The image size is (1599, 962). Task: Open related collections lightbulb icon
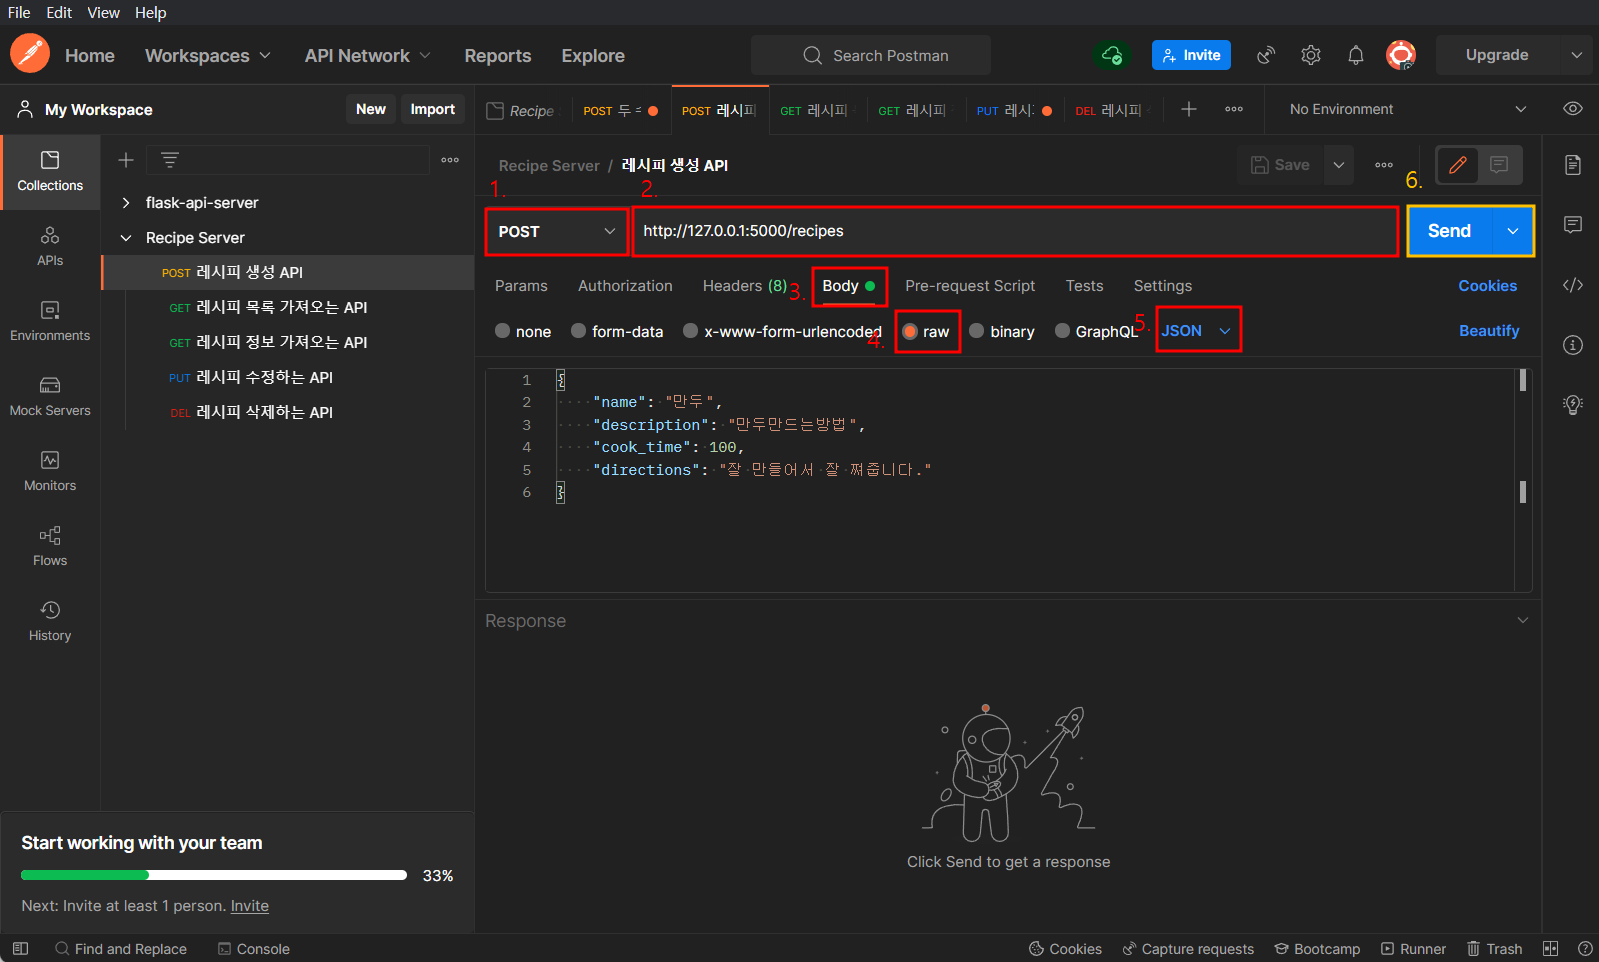(x=1573, y=405)
